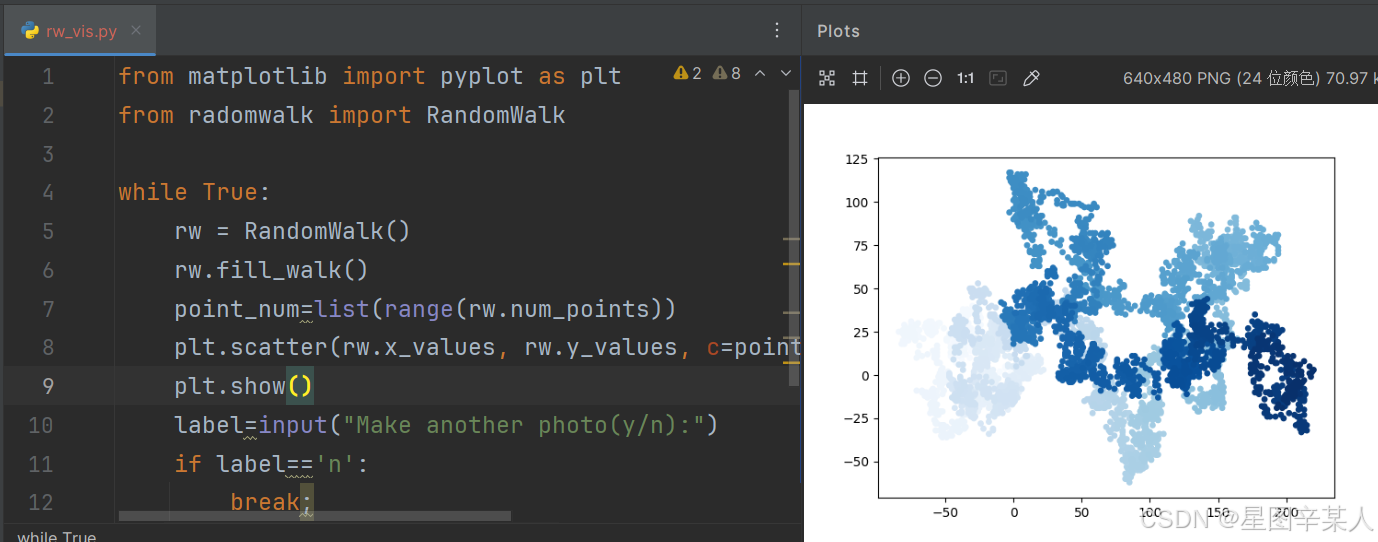Go to next highlighted error arrow
The height and width of the screenshot is (542, 1378).
click(x=786, y=73)
